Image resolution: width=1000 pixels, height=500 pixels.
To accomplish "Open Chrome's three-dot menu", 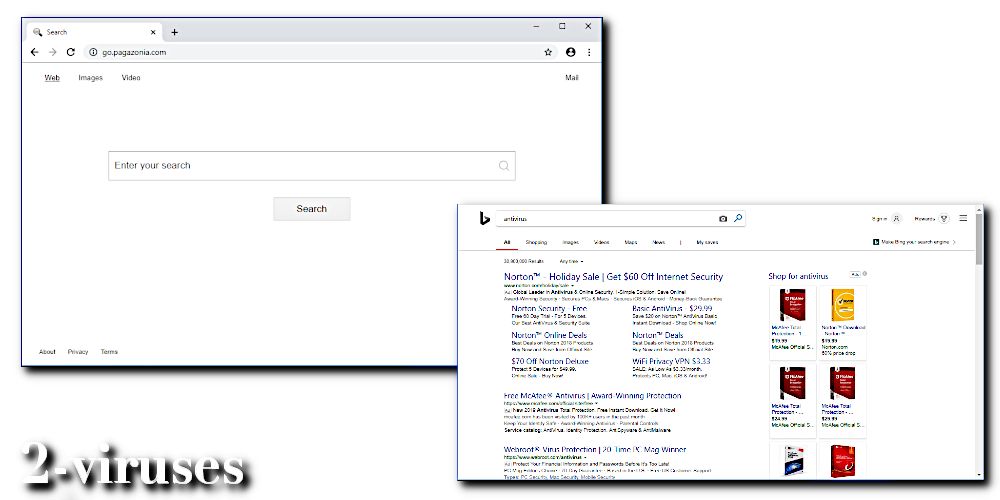I will point(589,52).
